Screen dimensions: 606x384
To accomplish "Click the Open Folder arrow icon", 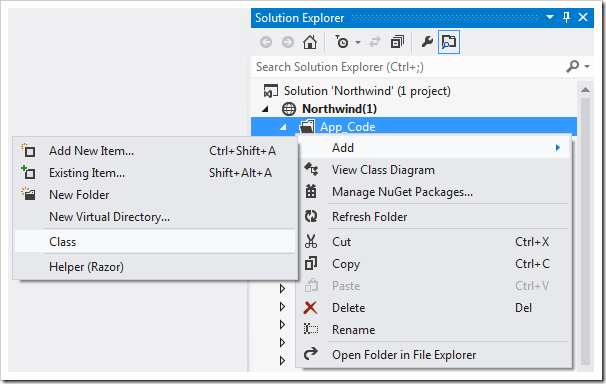I will [311, 353].
